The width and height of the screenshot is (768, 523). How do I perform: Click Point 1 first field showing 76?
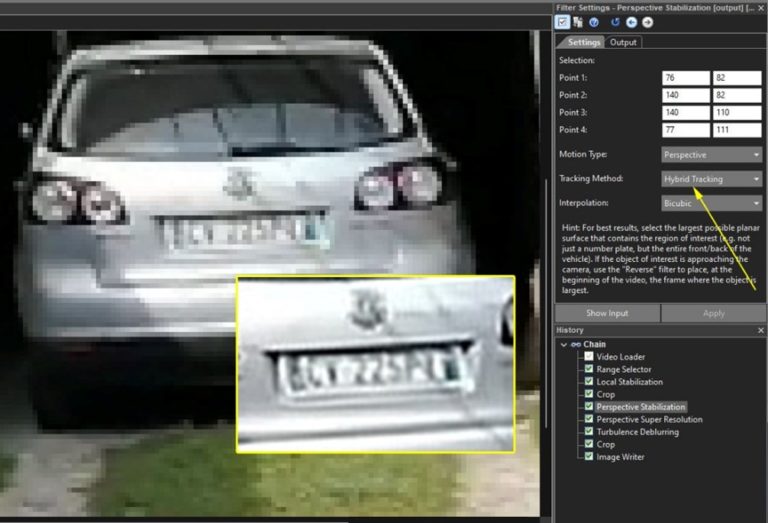click(x=686, y=78)
